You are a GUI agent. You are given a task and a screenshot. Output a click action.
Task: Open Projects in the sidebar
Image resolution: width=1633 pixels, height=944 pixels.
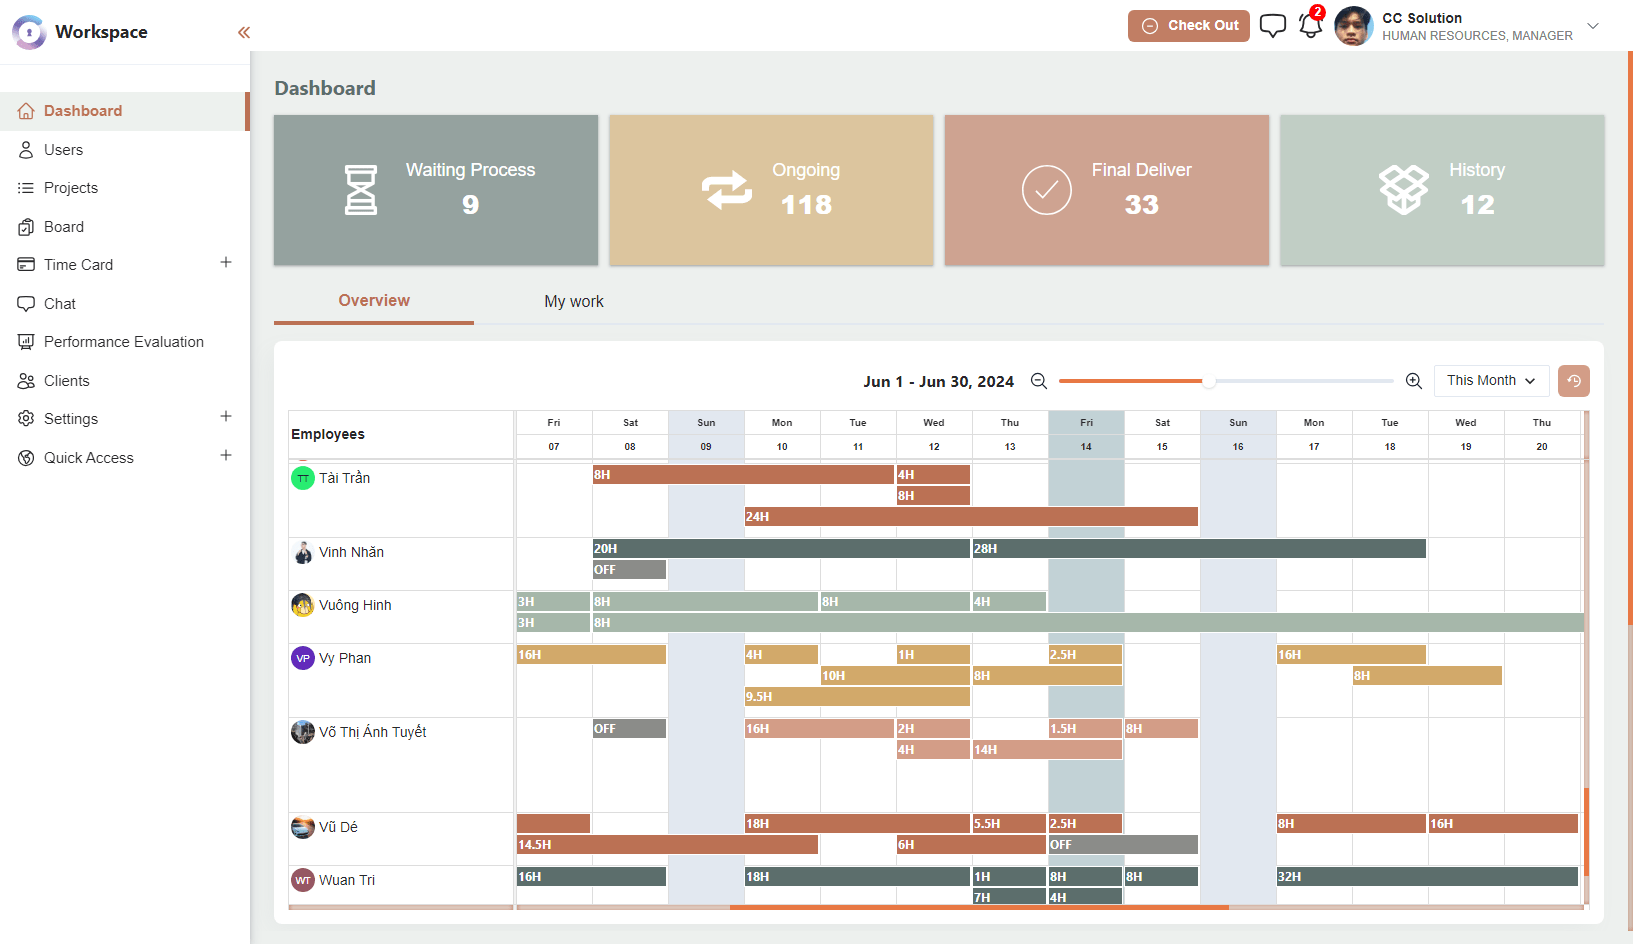124,188
